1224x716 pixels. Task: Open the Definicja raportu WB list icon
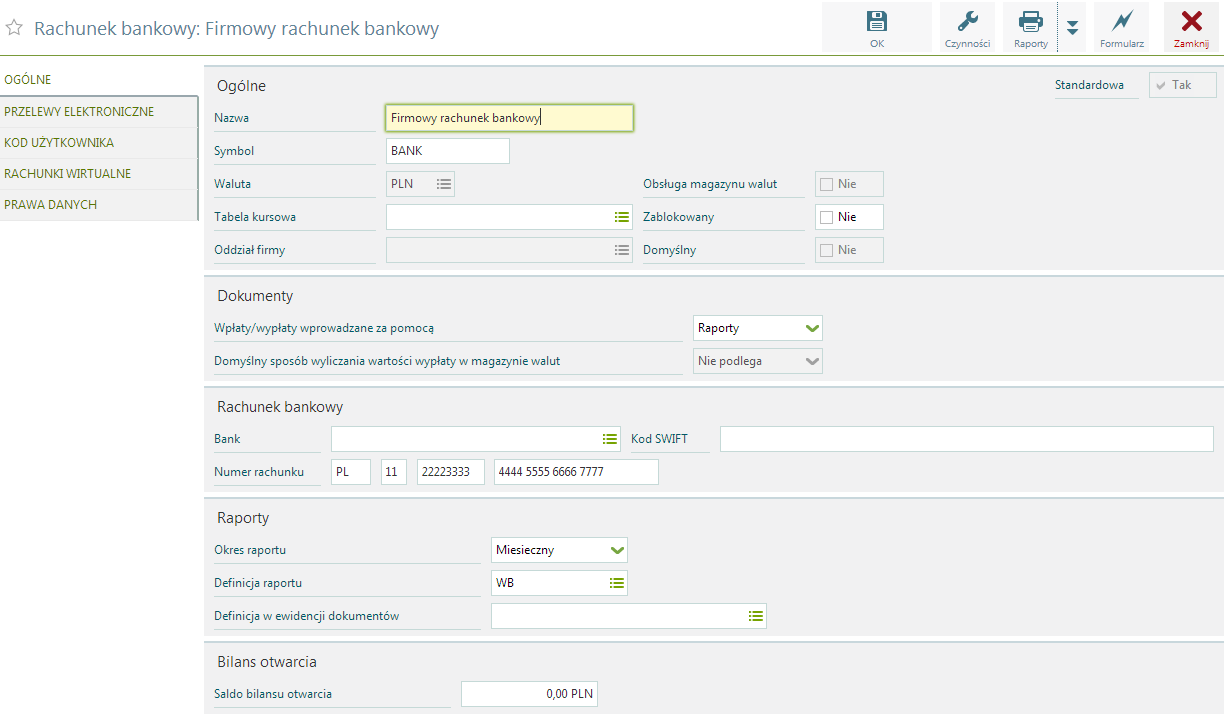click(x=617, y=583)
